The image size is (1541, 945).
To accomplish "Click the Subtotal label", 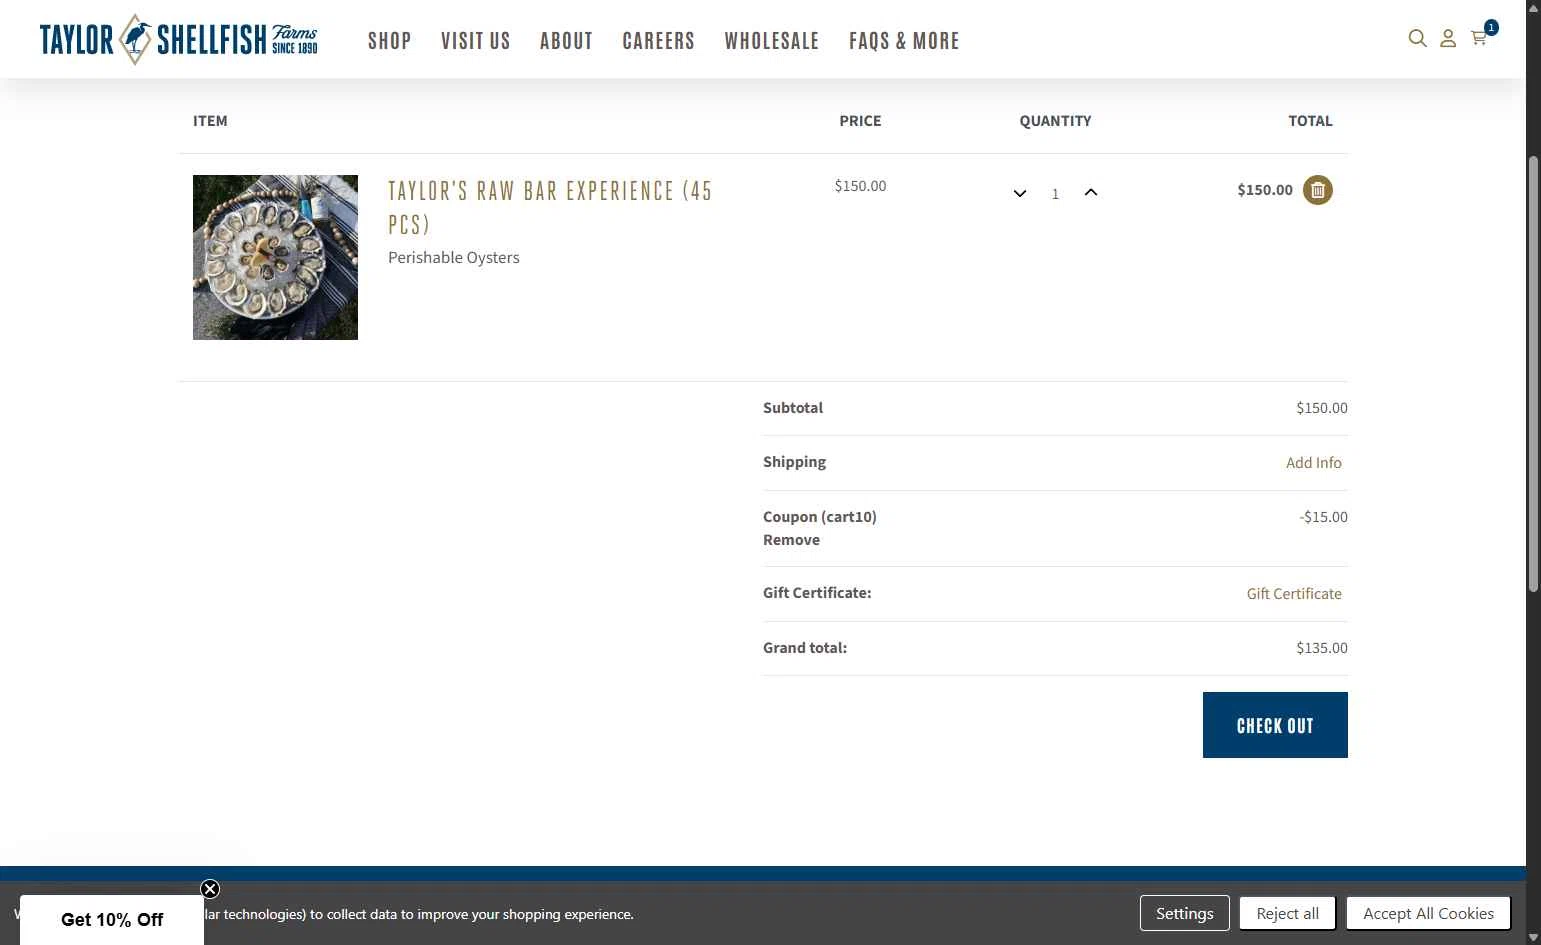I will pos(793,408).
